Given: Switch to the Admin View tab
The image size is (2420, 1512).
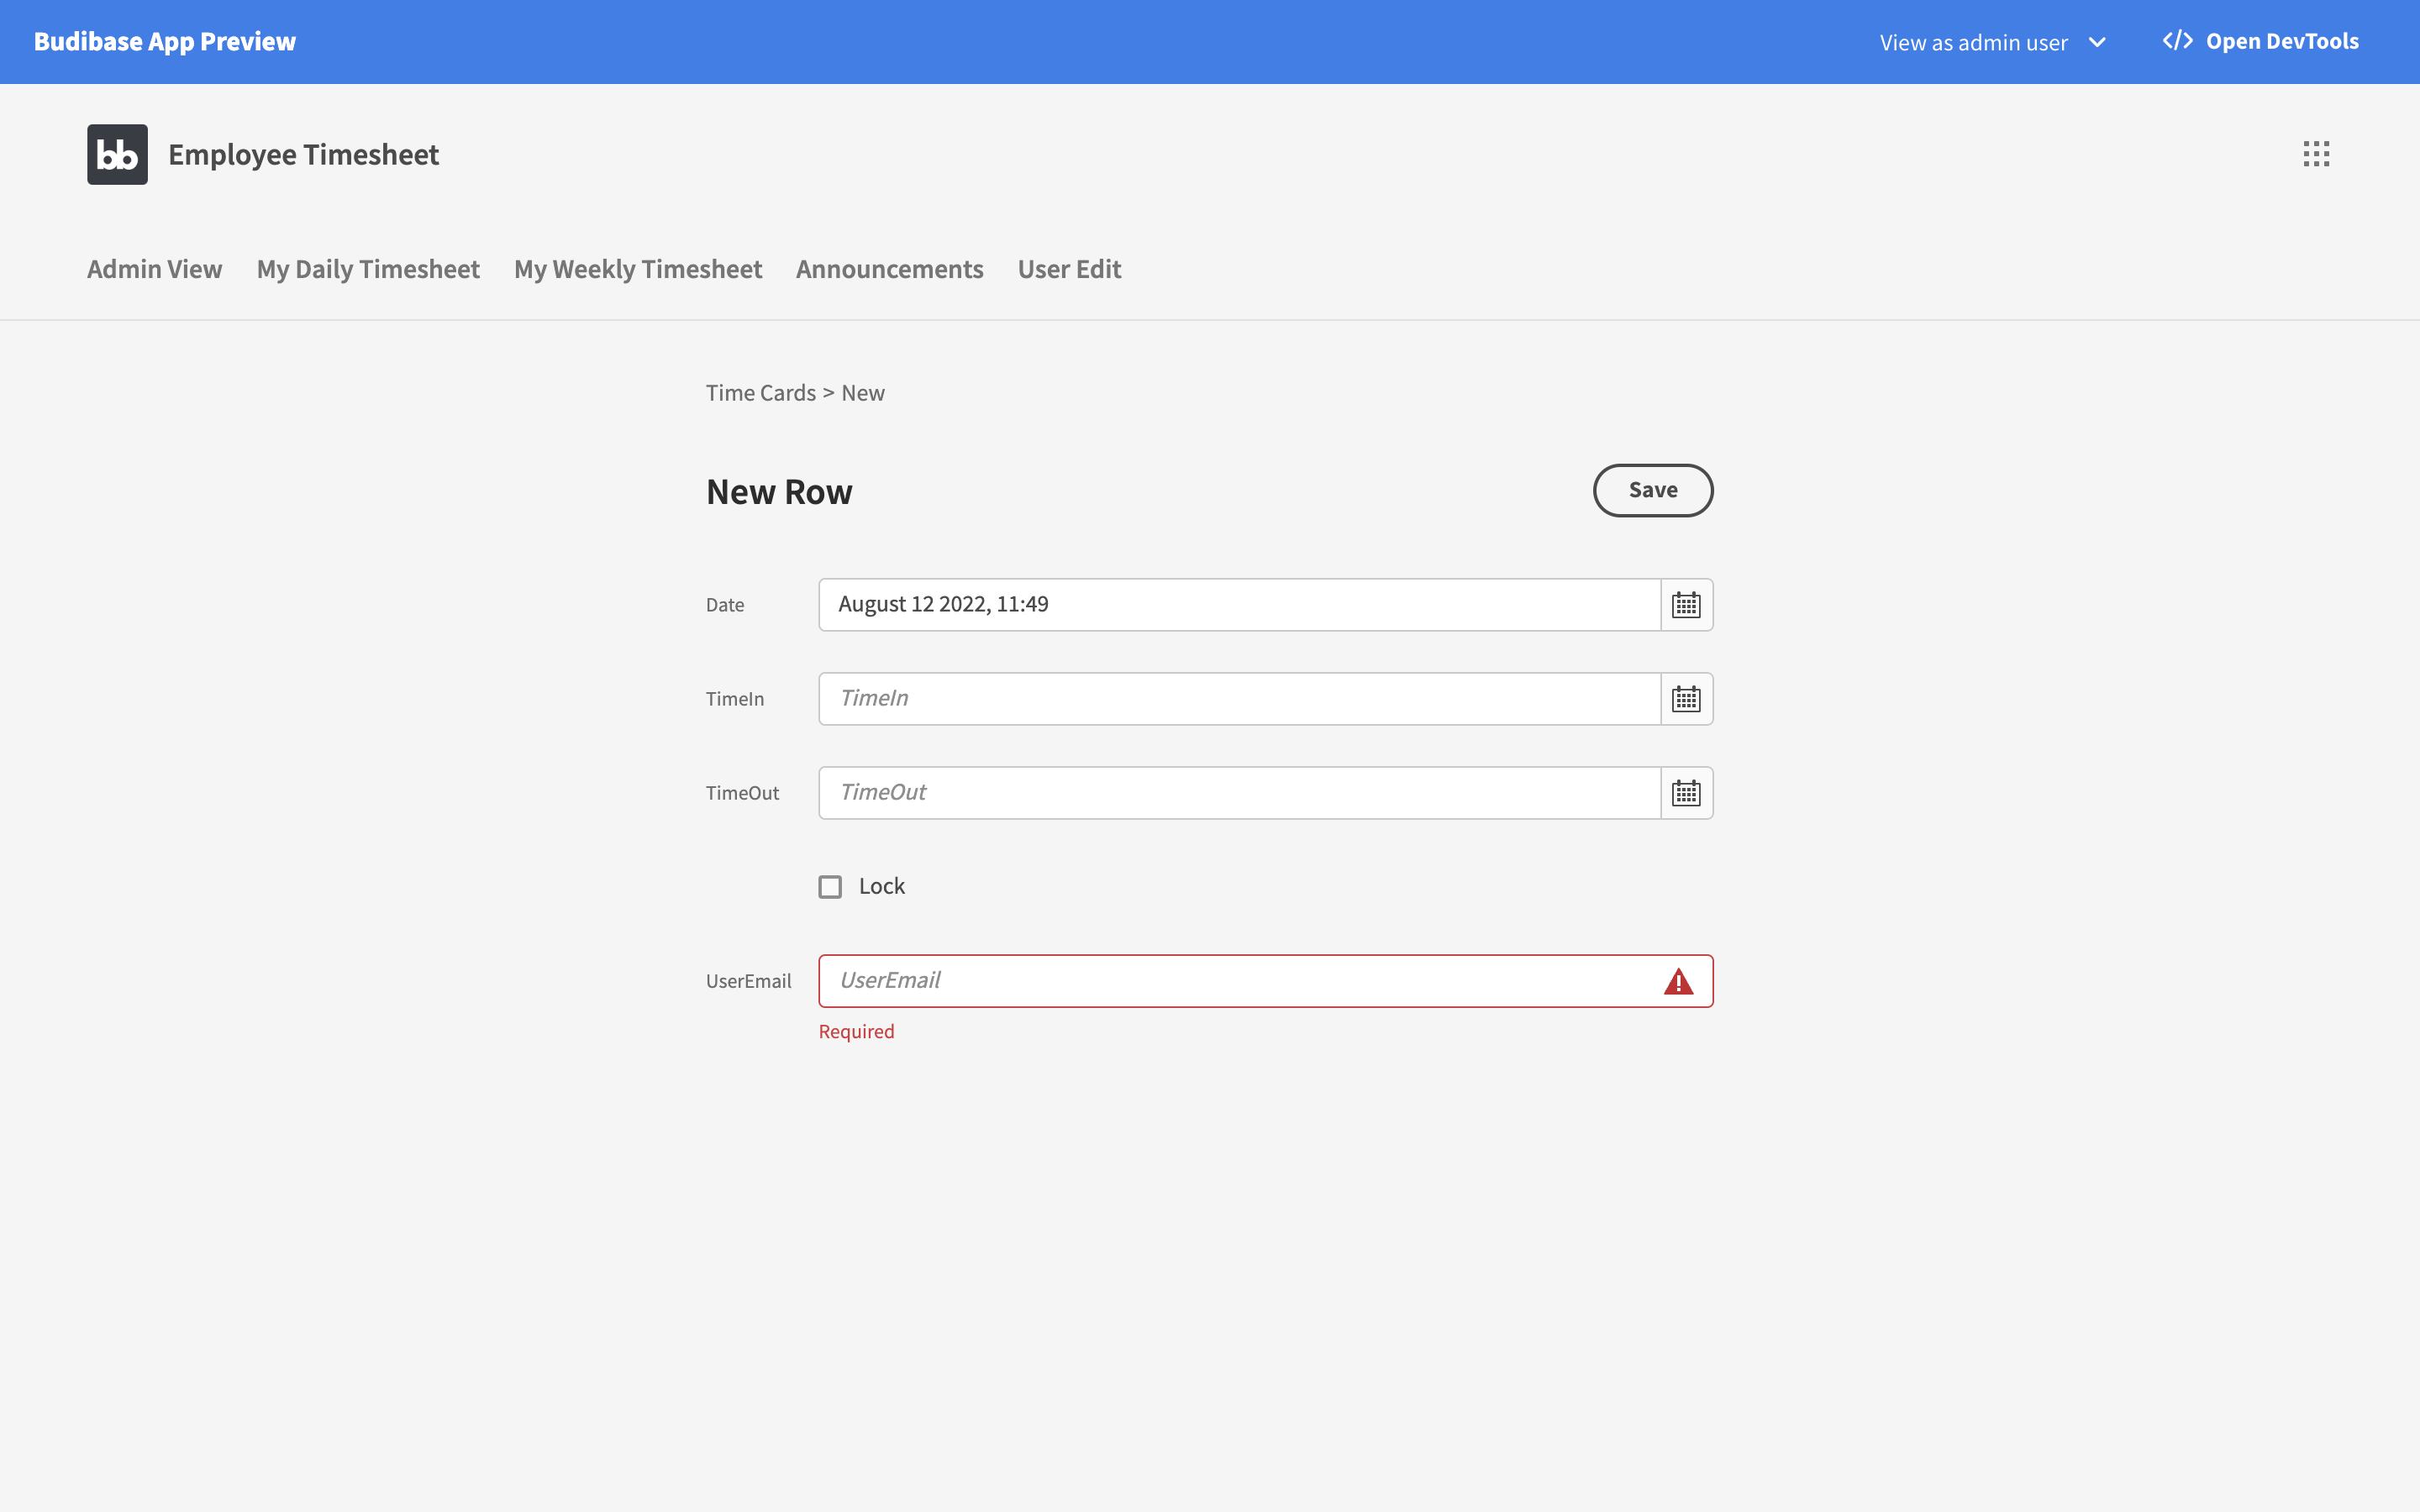Looking at the screenshot, I should [x=153, y=269].
